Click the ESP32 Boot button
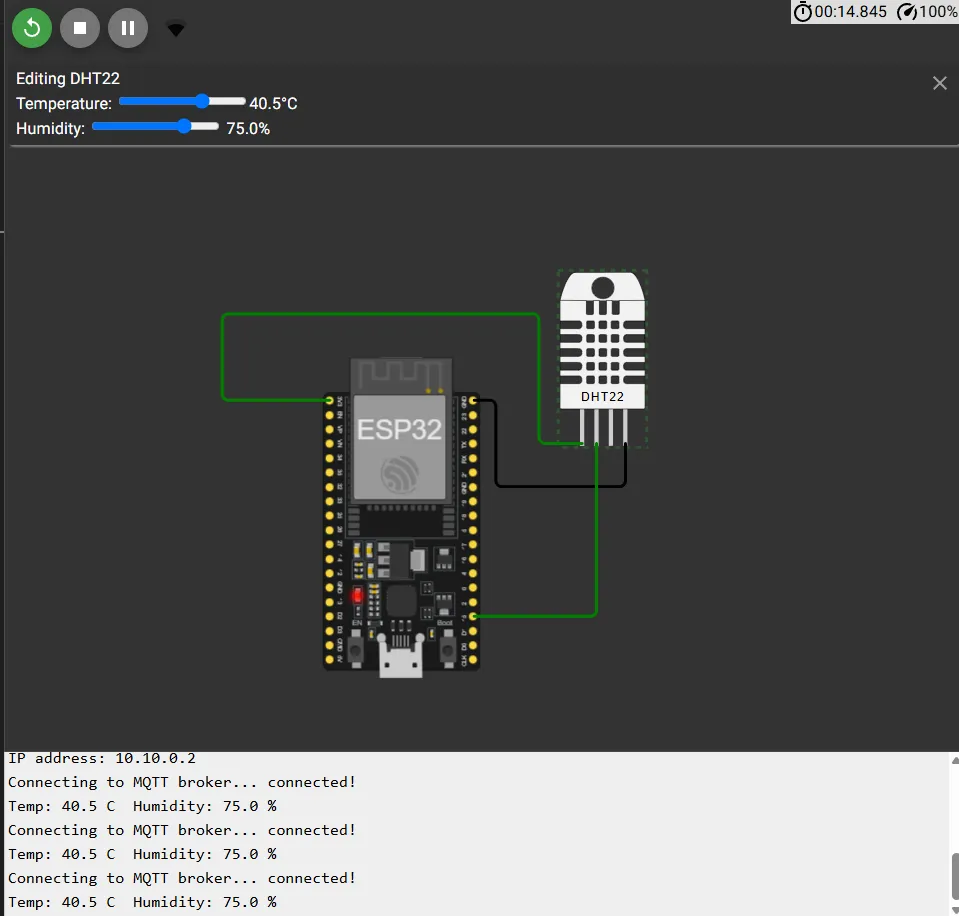This screenshot has height=916, width=959. (448, 649)
